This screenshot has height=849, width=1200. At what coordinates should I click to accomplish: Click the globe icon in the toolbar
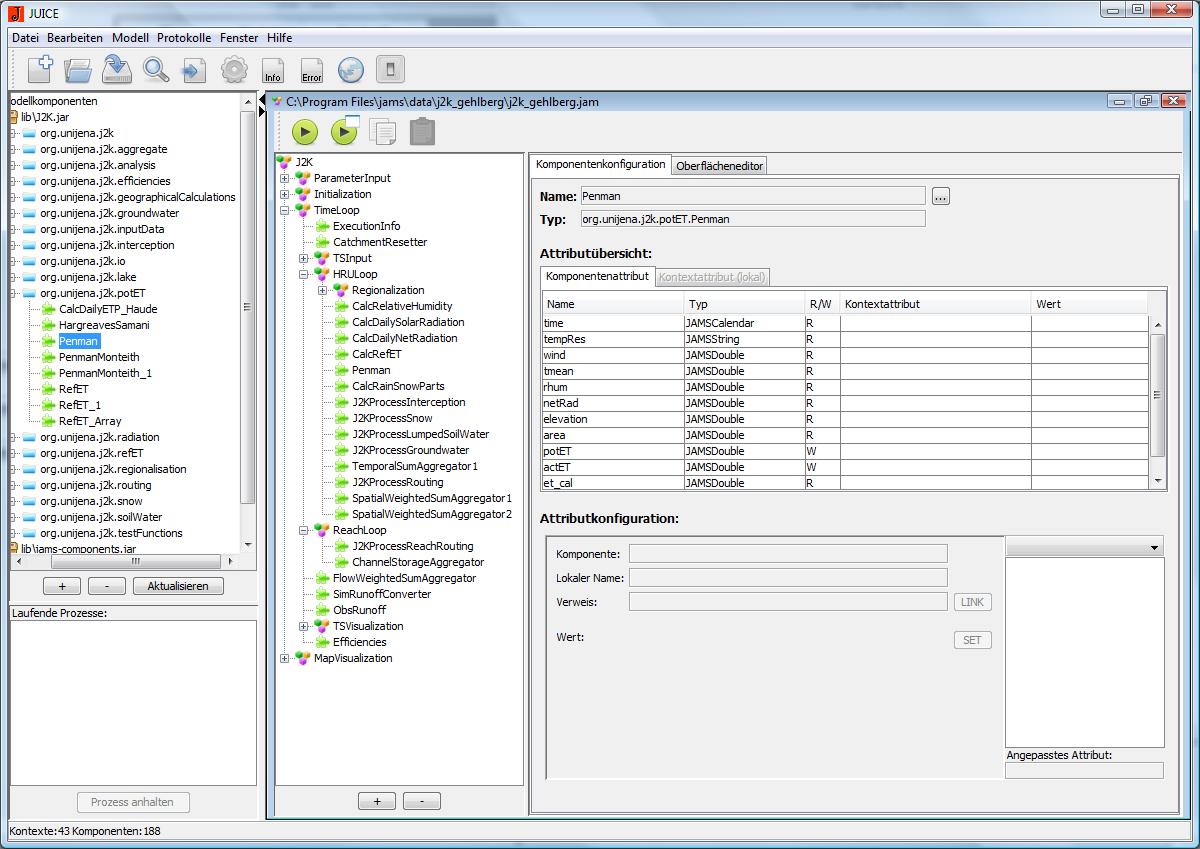[x=350, y=70]
